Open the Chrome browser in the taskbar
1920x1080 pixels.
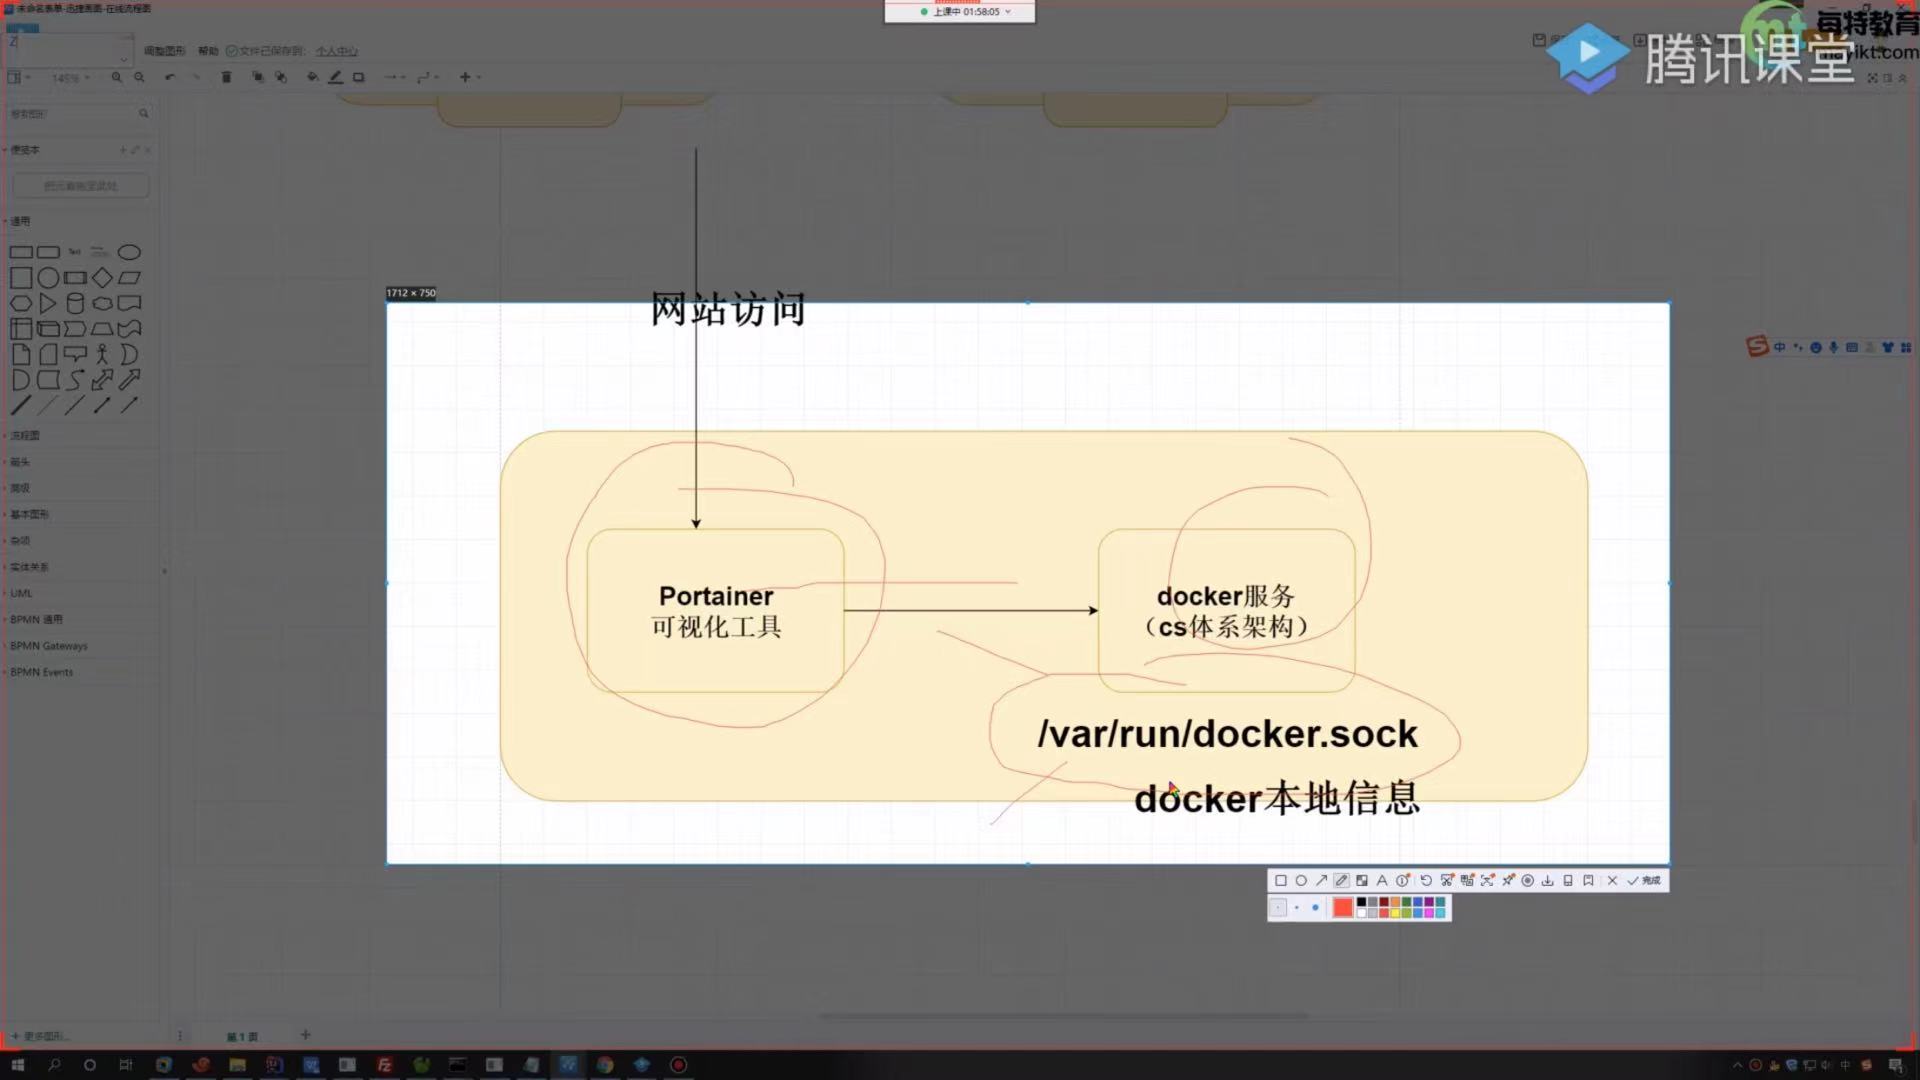pos(605,1065)
